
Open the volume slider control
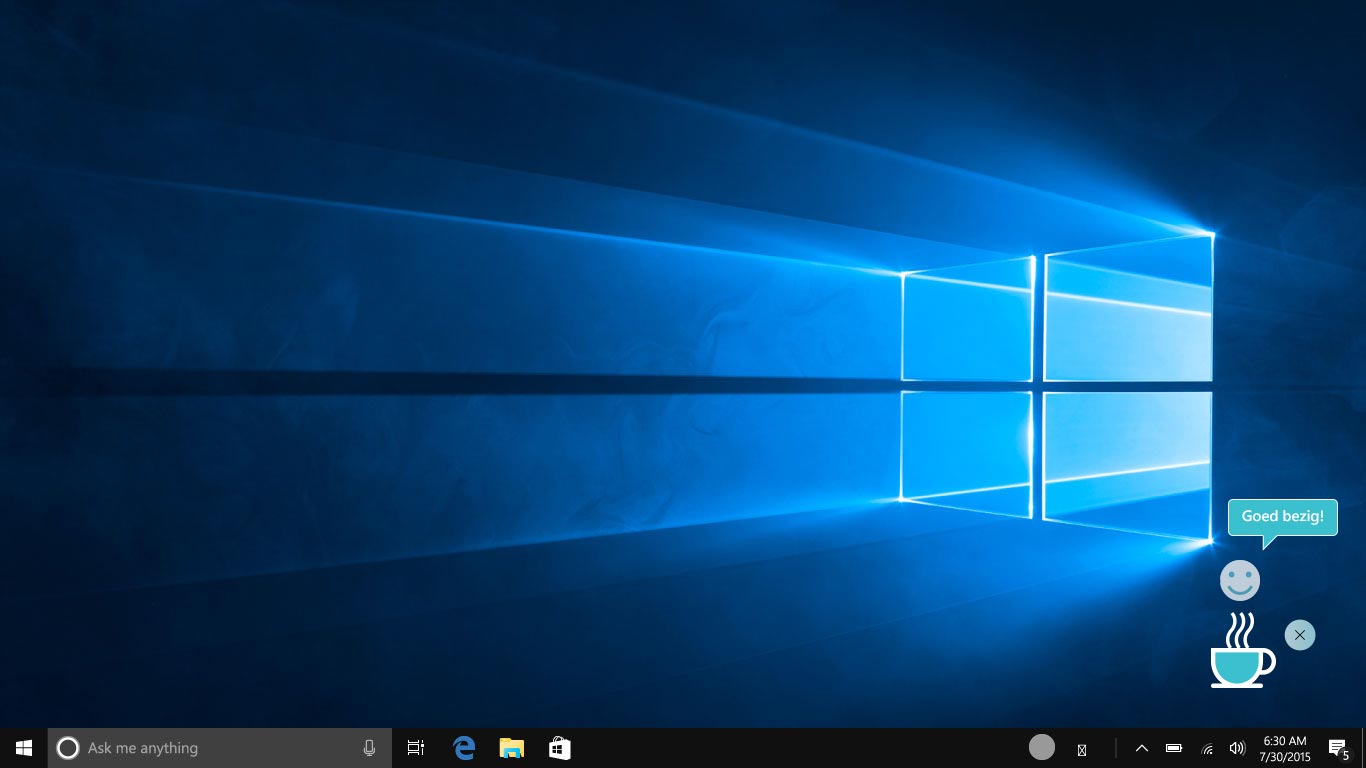(1237, 748)
